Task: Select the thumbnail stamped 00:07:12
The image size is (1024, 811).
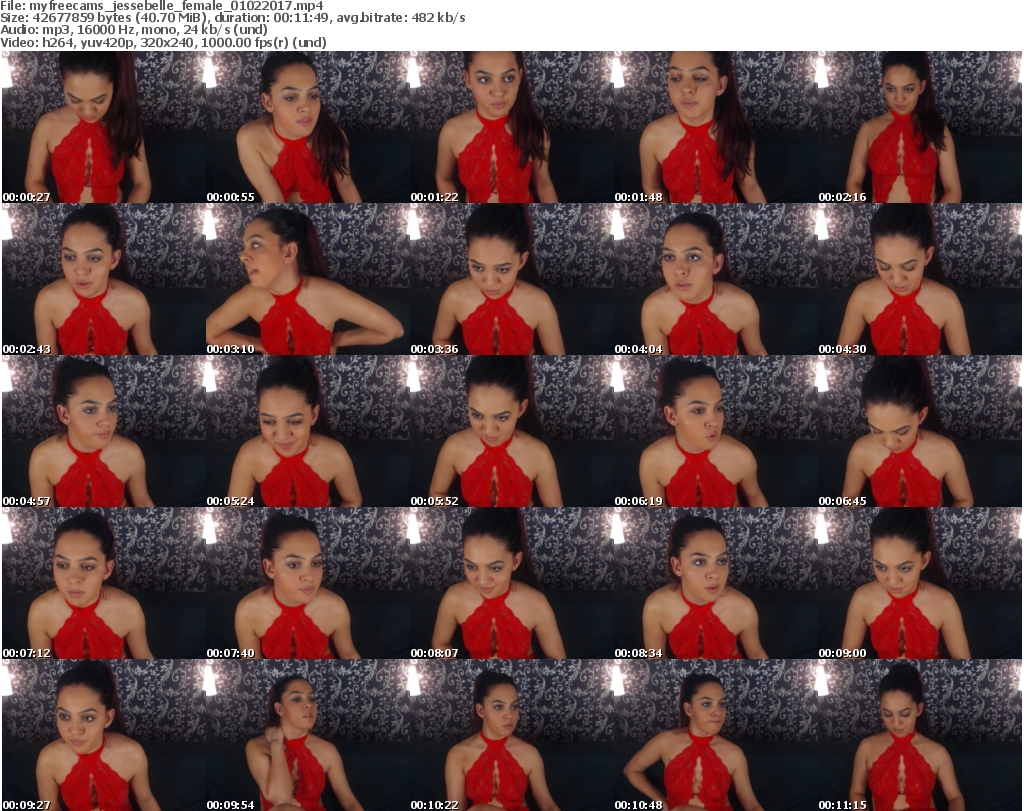Action: click(104, 583)
